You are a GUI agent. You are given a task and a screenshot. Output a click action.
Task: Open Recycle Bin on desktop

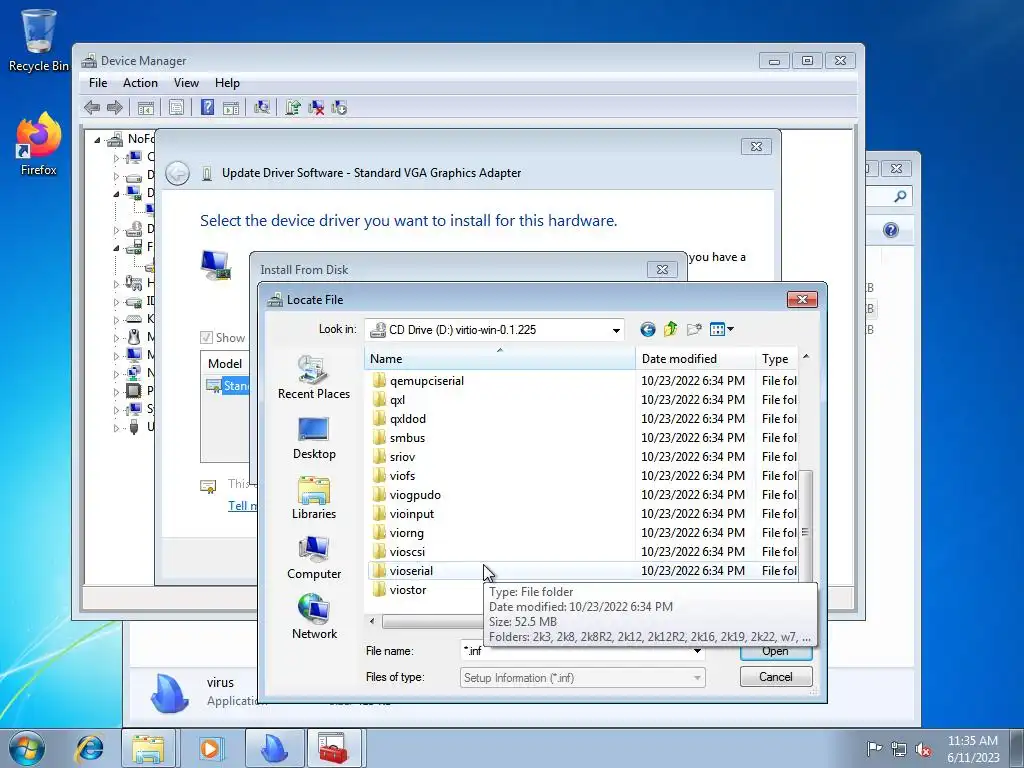click(38, 40)
